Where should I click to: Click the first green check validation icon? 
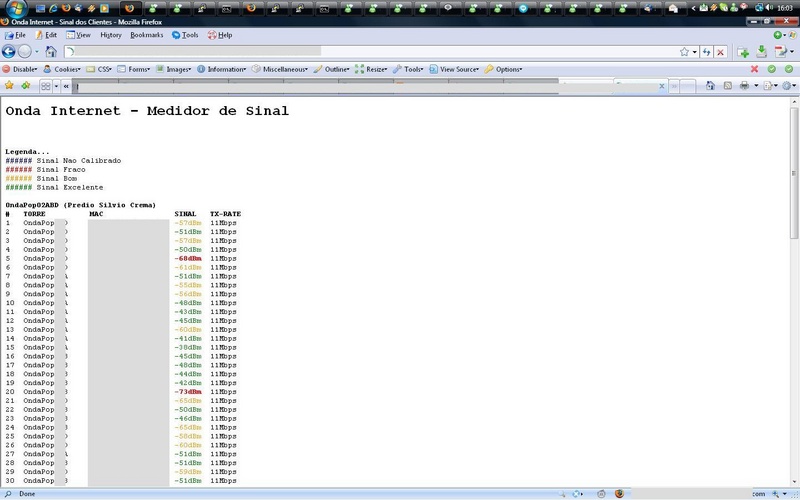771,69
